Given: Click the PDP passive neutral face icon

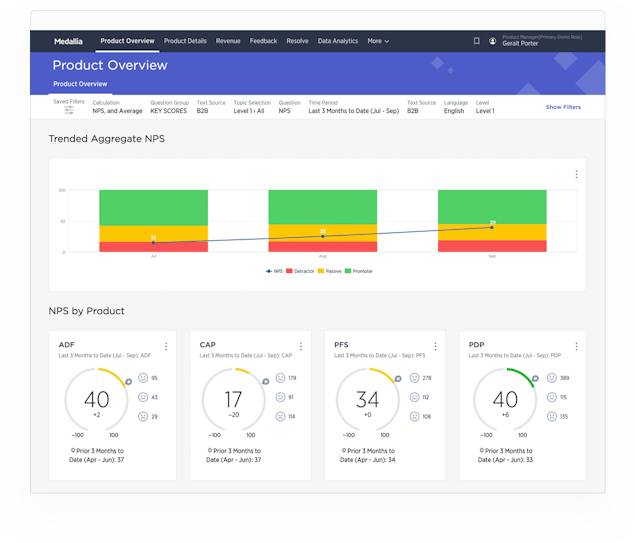Looking at the screenshot, I should [x=552, y=397].
